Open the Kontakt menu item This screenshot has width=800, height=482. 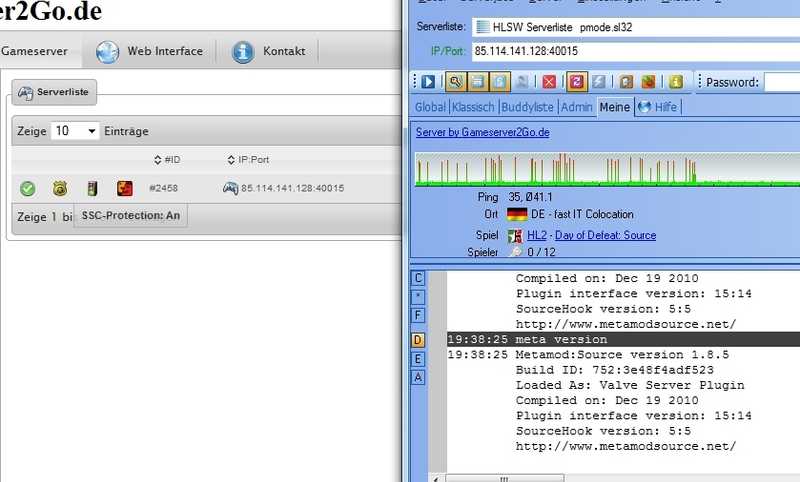pyautogui.click(x=268, y=51)
